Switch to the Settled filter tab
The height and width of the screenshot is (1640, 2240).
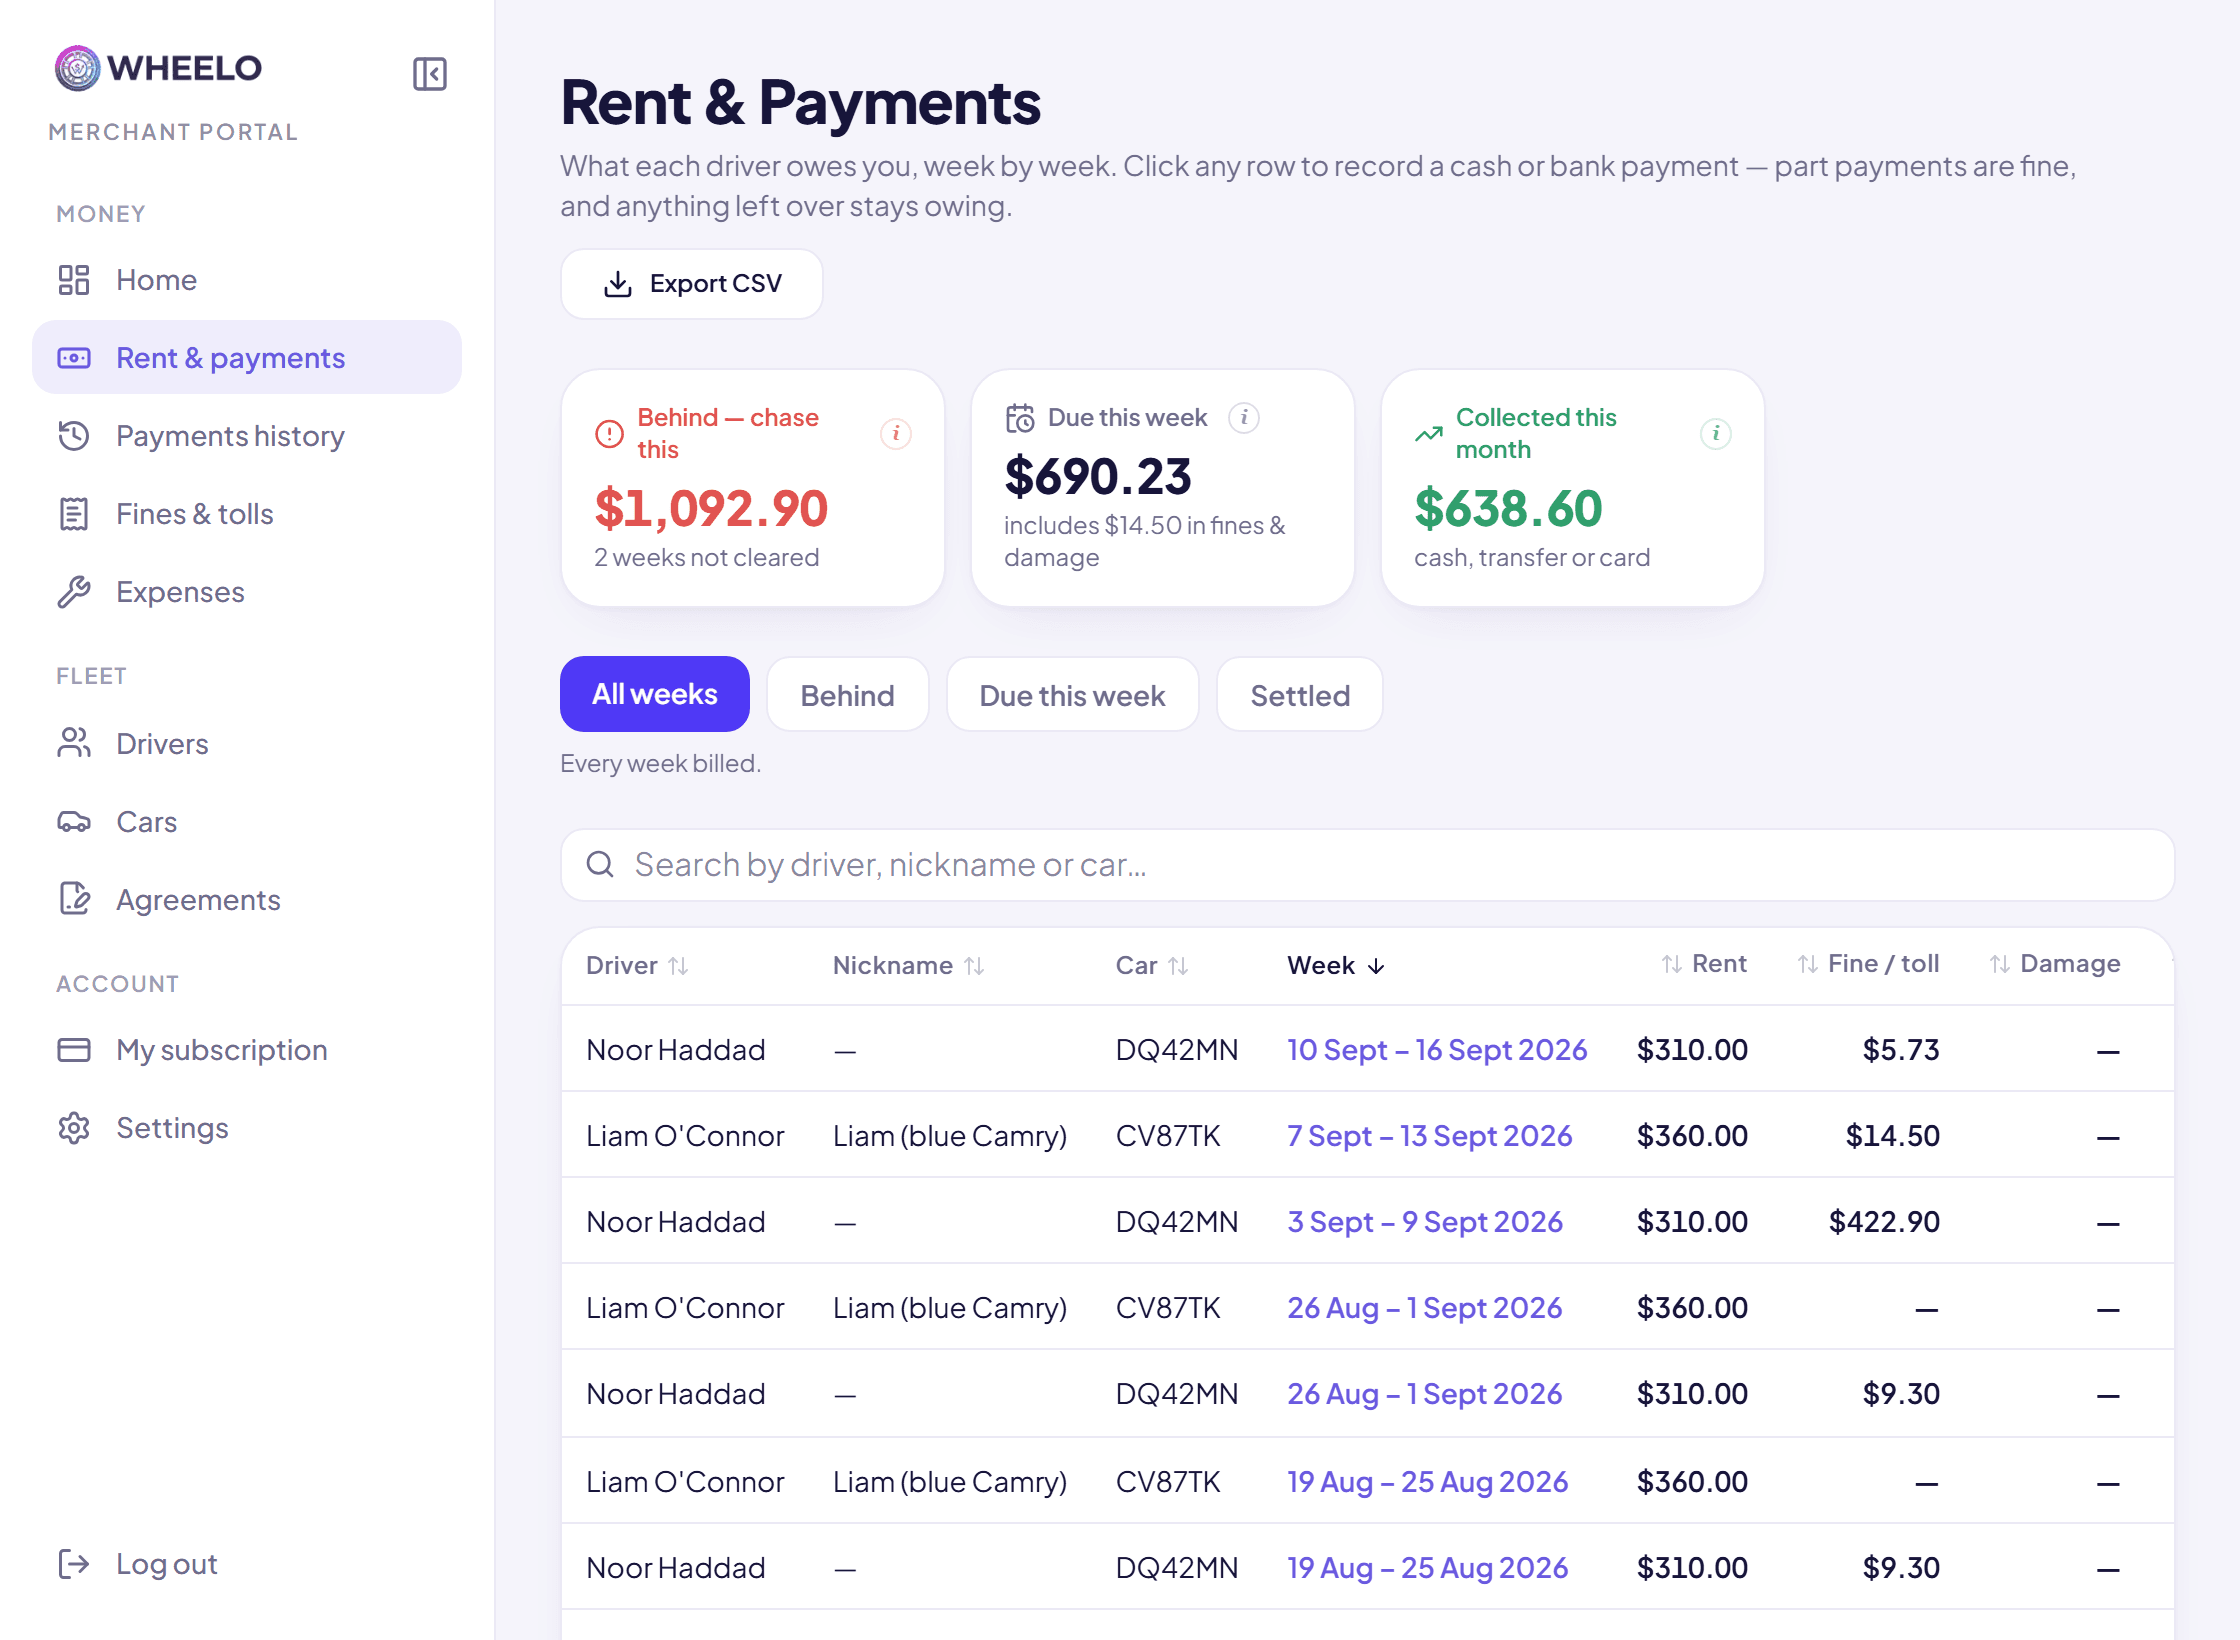point(1300,695)
